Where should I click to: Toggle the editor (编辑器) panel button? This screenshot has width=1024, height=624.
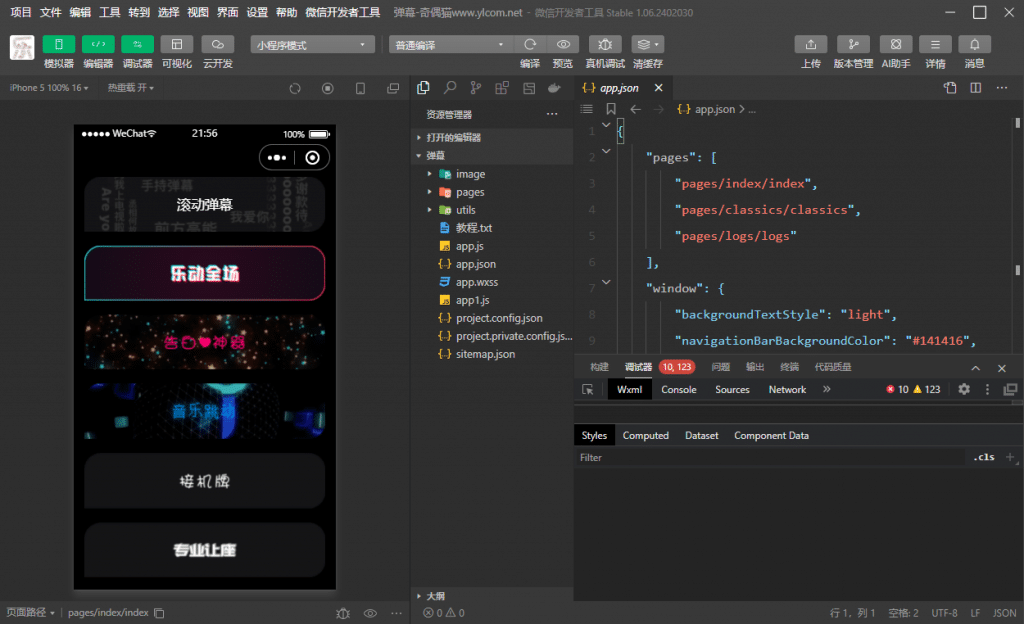[98, 44]
